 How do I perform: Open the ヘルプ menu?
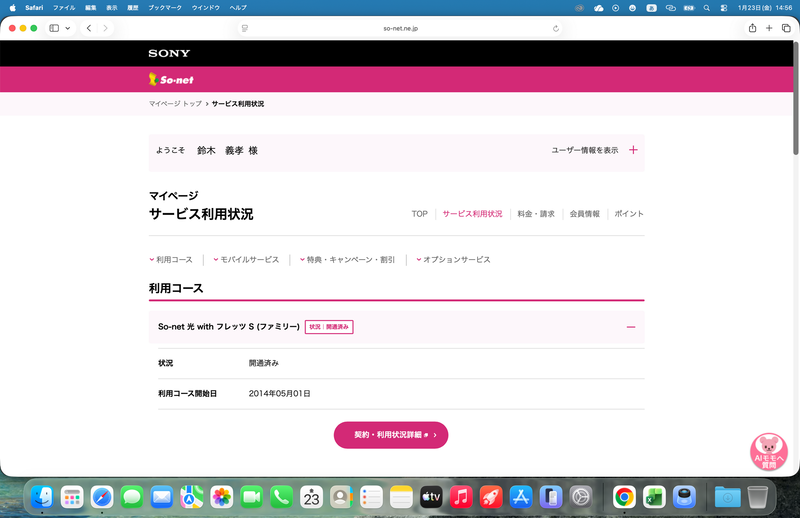click(238, 8)
